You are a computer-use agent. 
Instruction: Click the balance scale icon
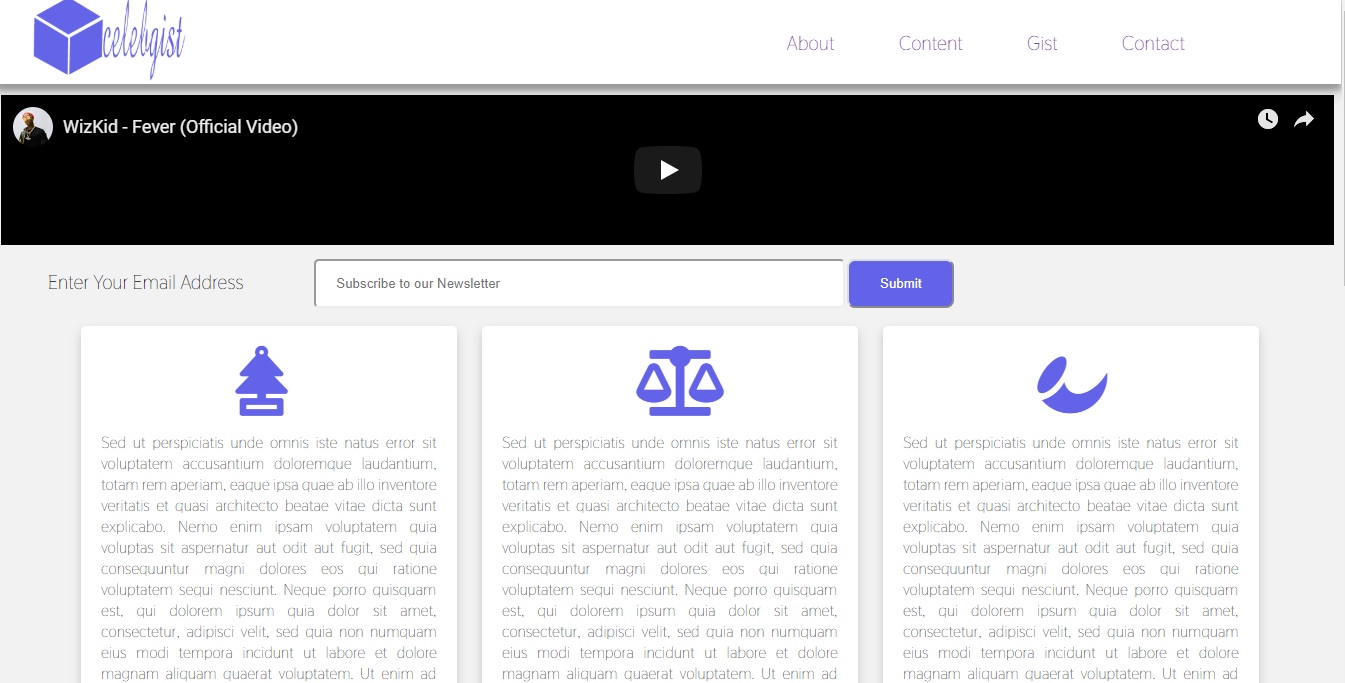[680, 382]
